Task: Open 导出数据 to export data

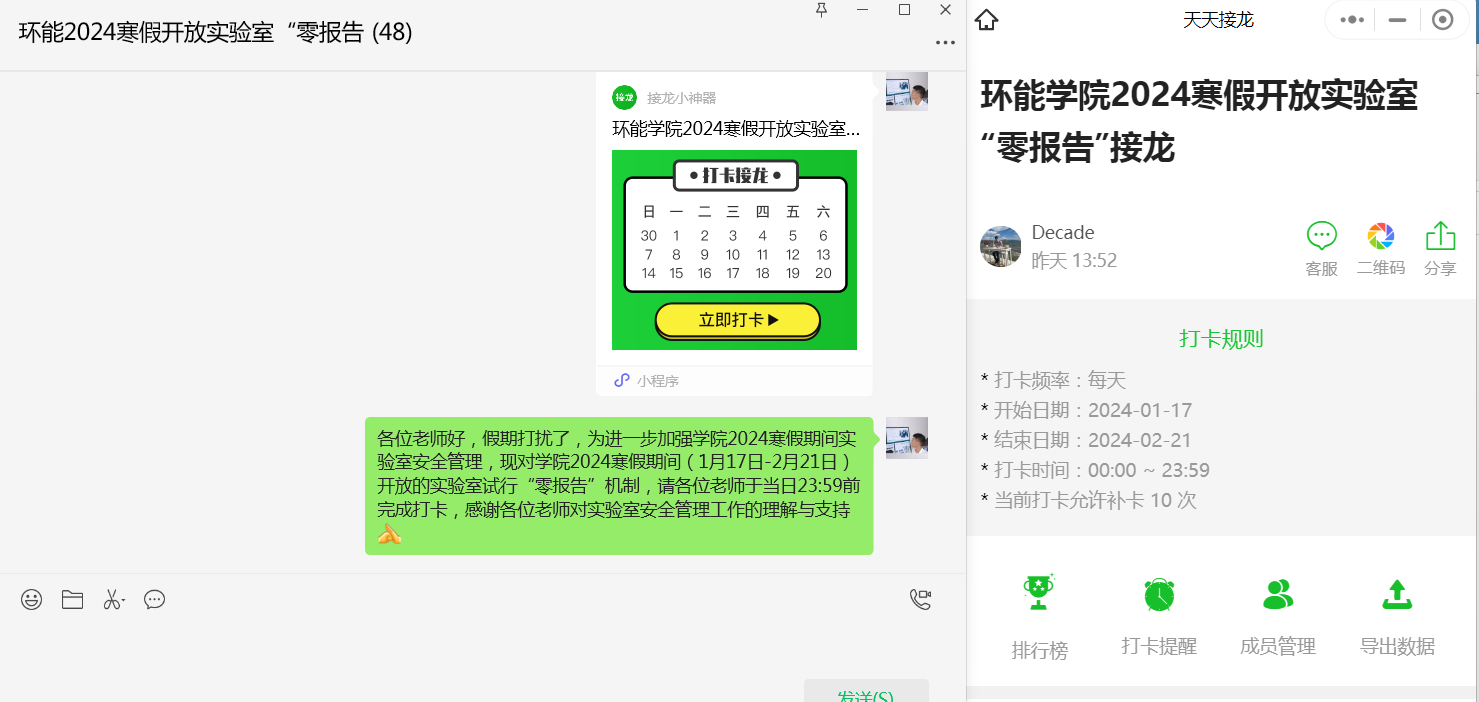Action: pos(1397,612)
